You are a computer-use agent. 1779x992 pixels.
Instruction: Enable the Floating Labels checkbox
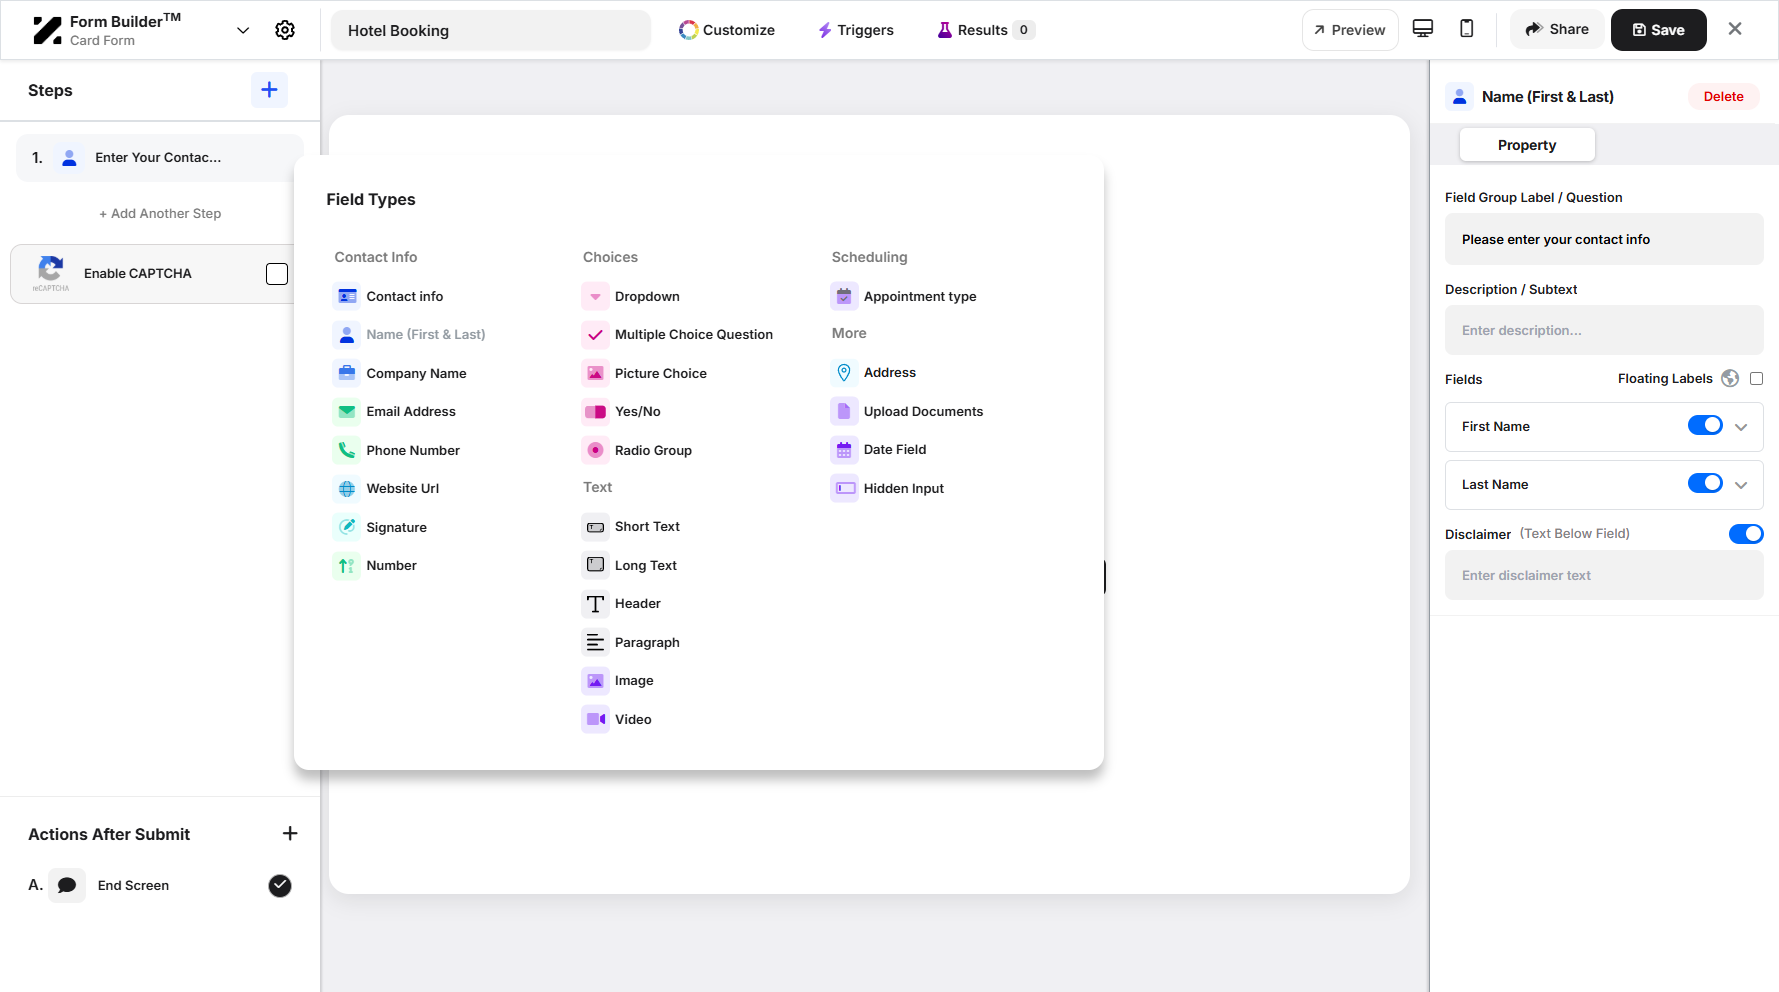1757,379
